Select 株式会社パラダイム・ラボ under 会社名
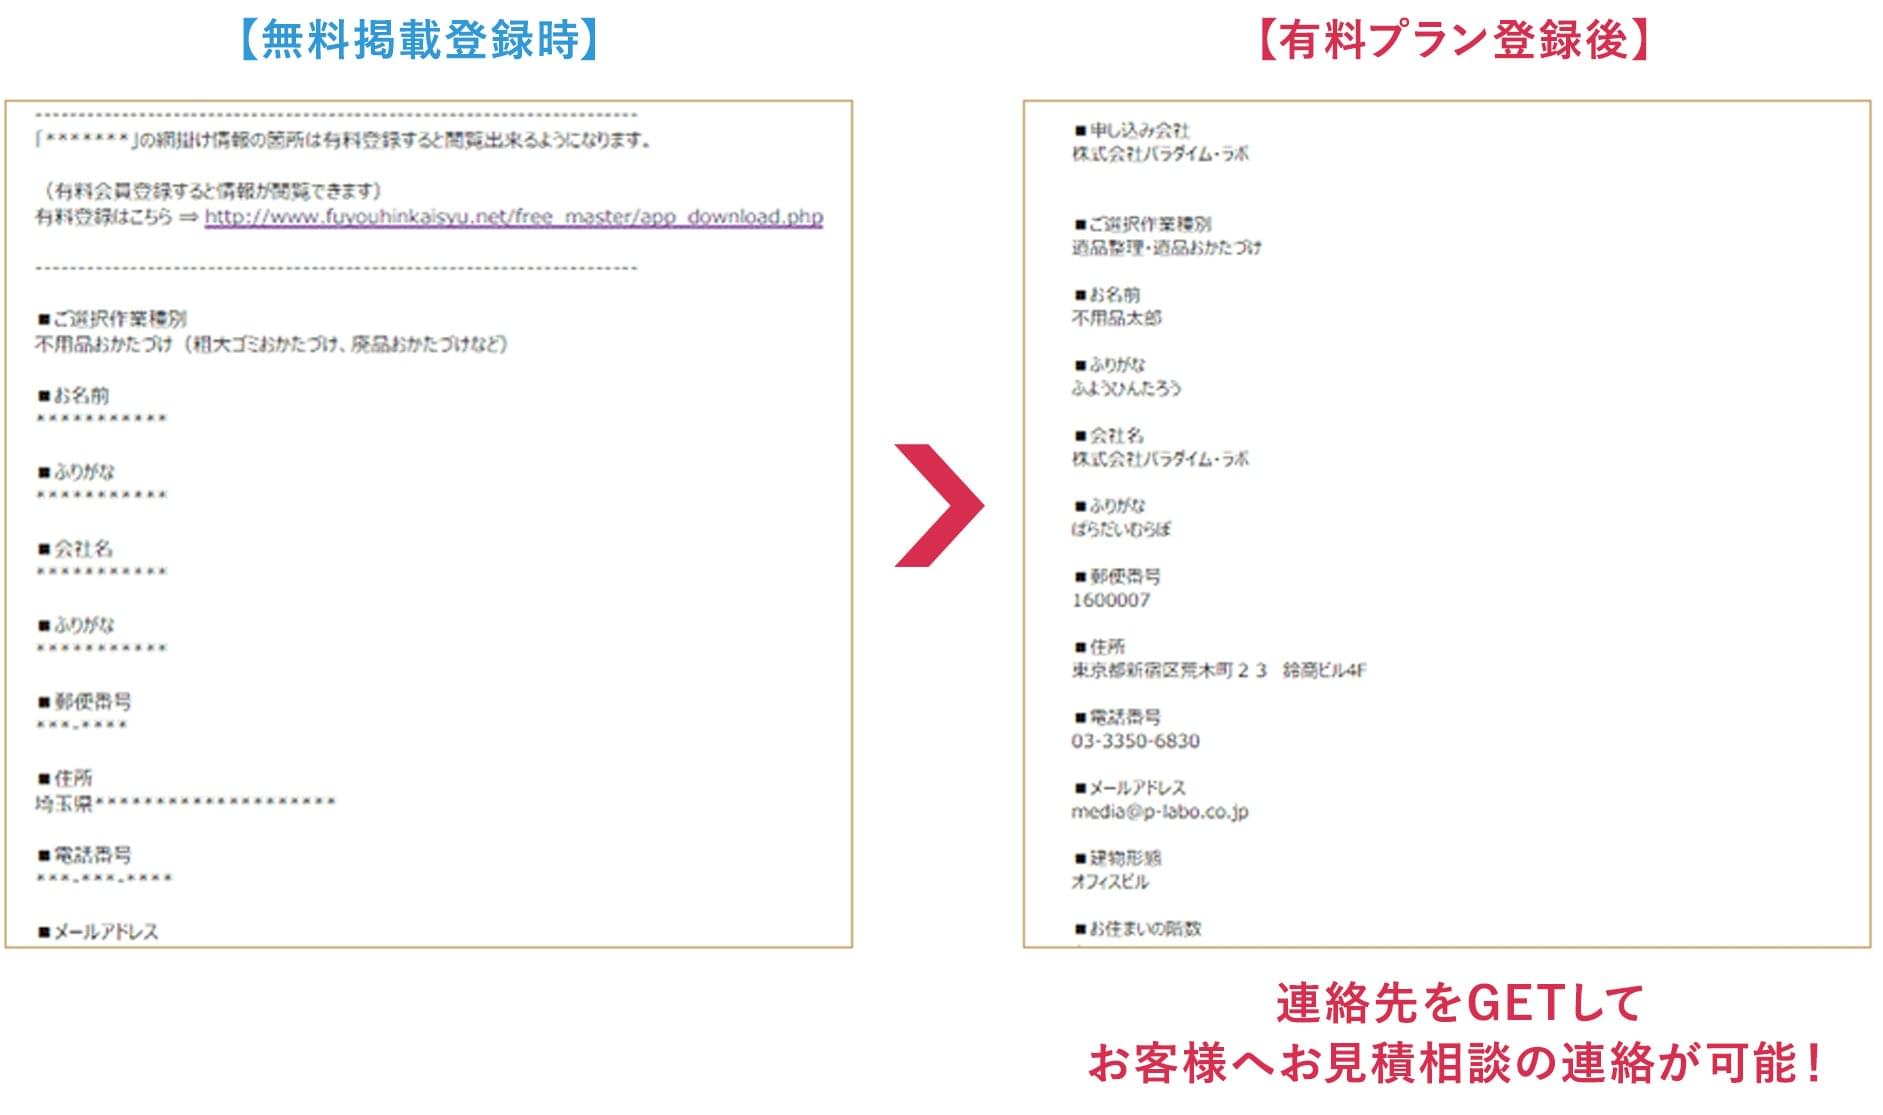Viewport: 1883px width, 1115px height. coord(1161,459)
